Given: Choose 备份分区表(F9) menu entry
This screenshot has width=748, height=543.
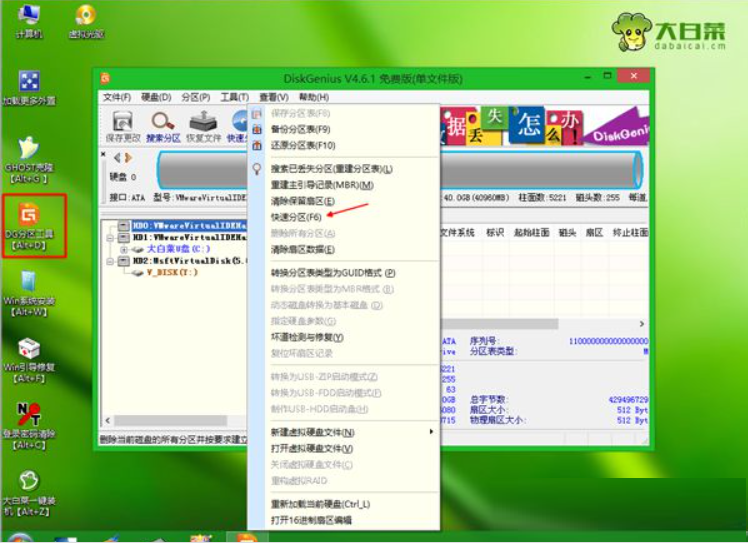Looking at the screenshot, I should (x=300, y=129).
